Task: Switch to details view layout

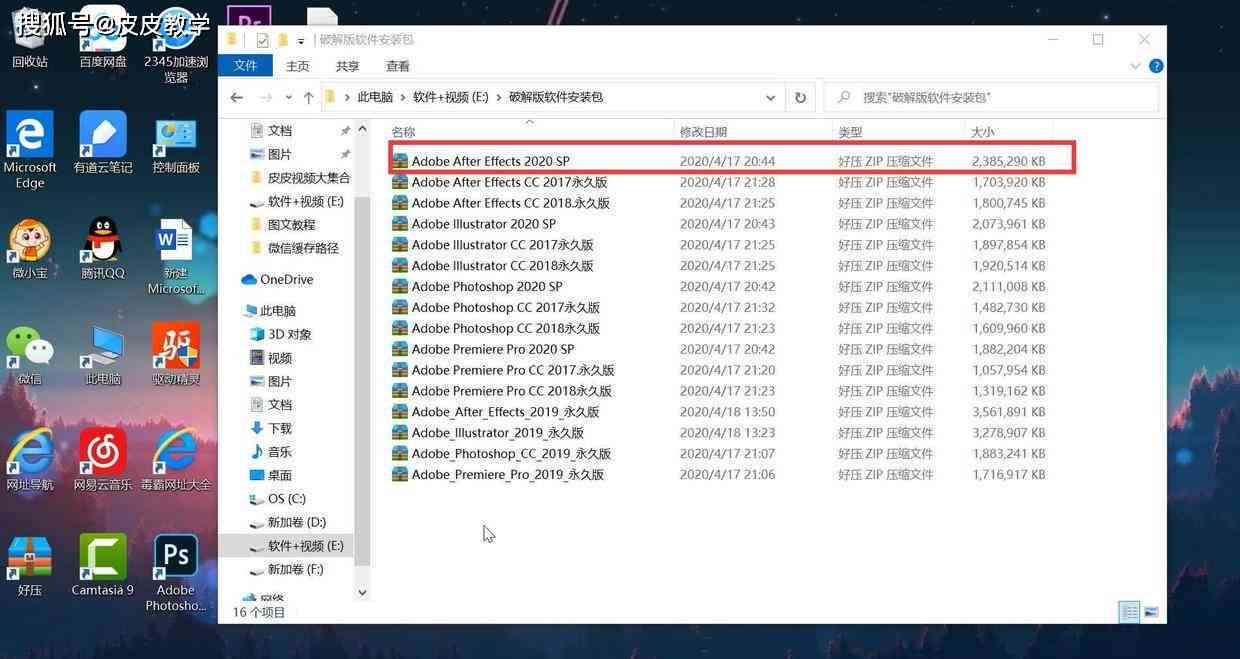Action: point(1130,612)
